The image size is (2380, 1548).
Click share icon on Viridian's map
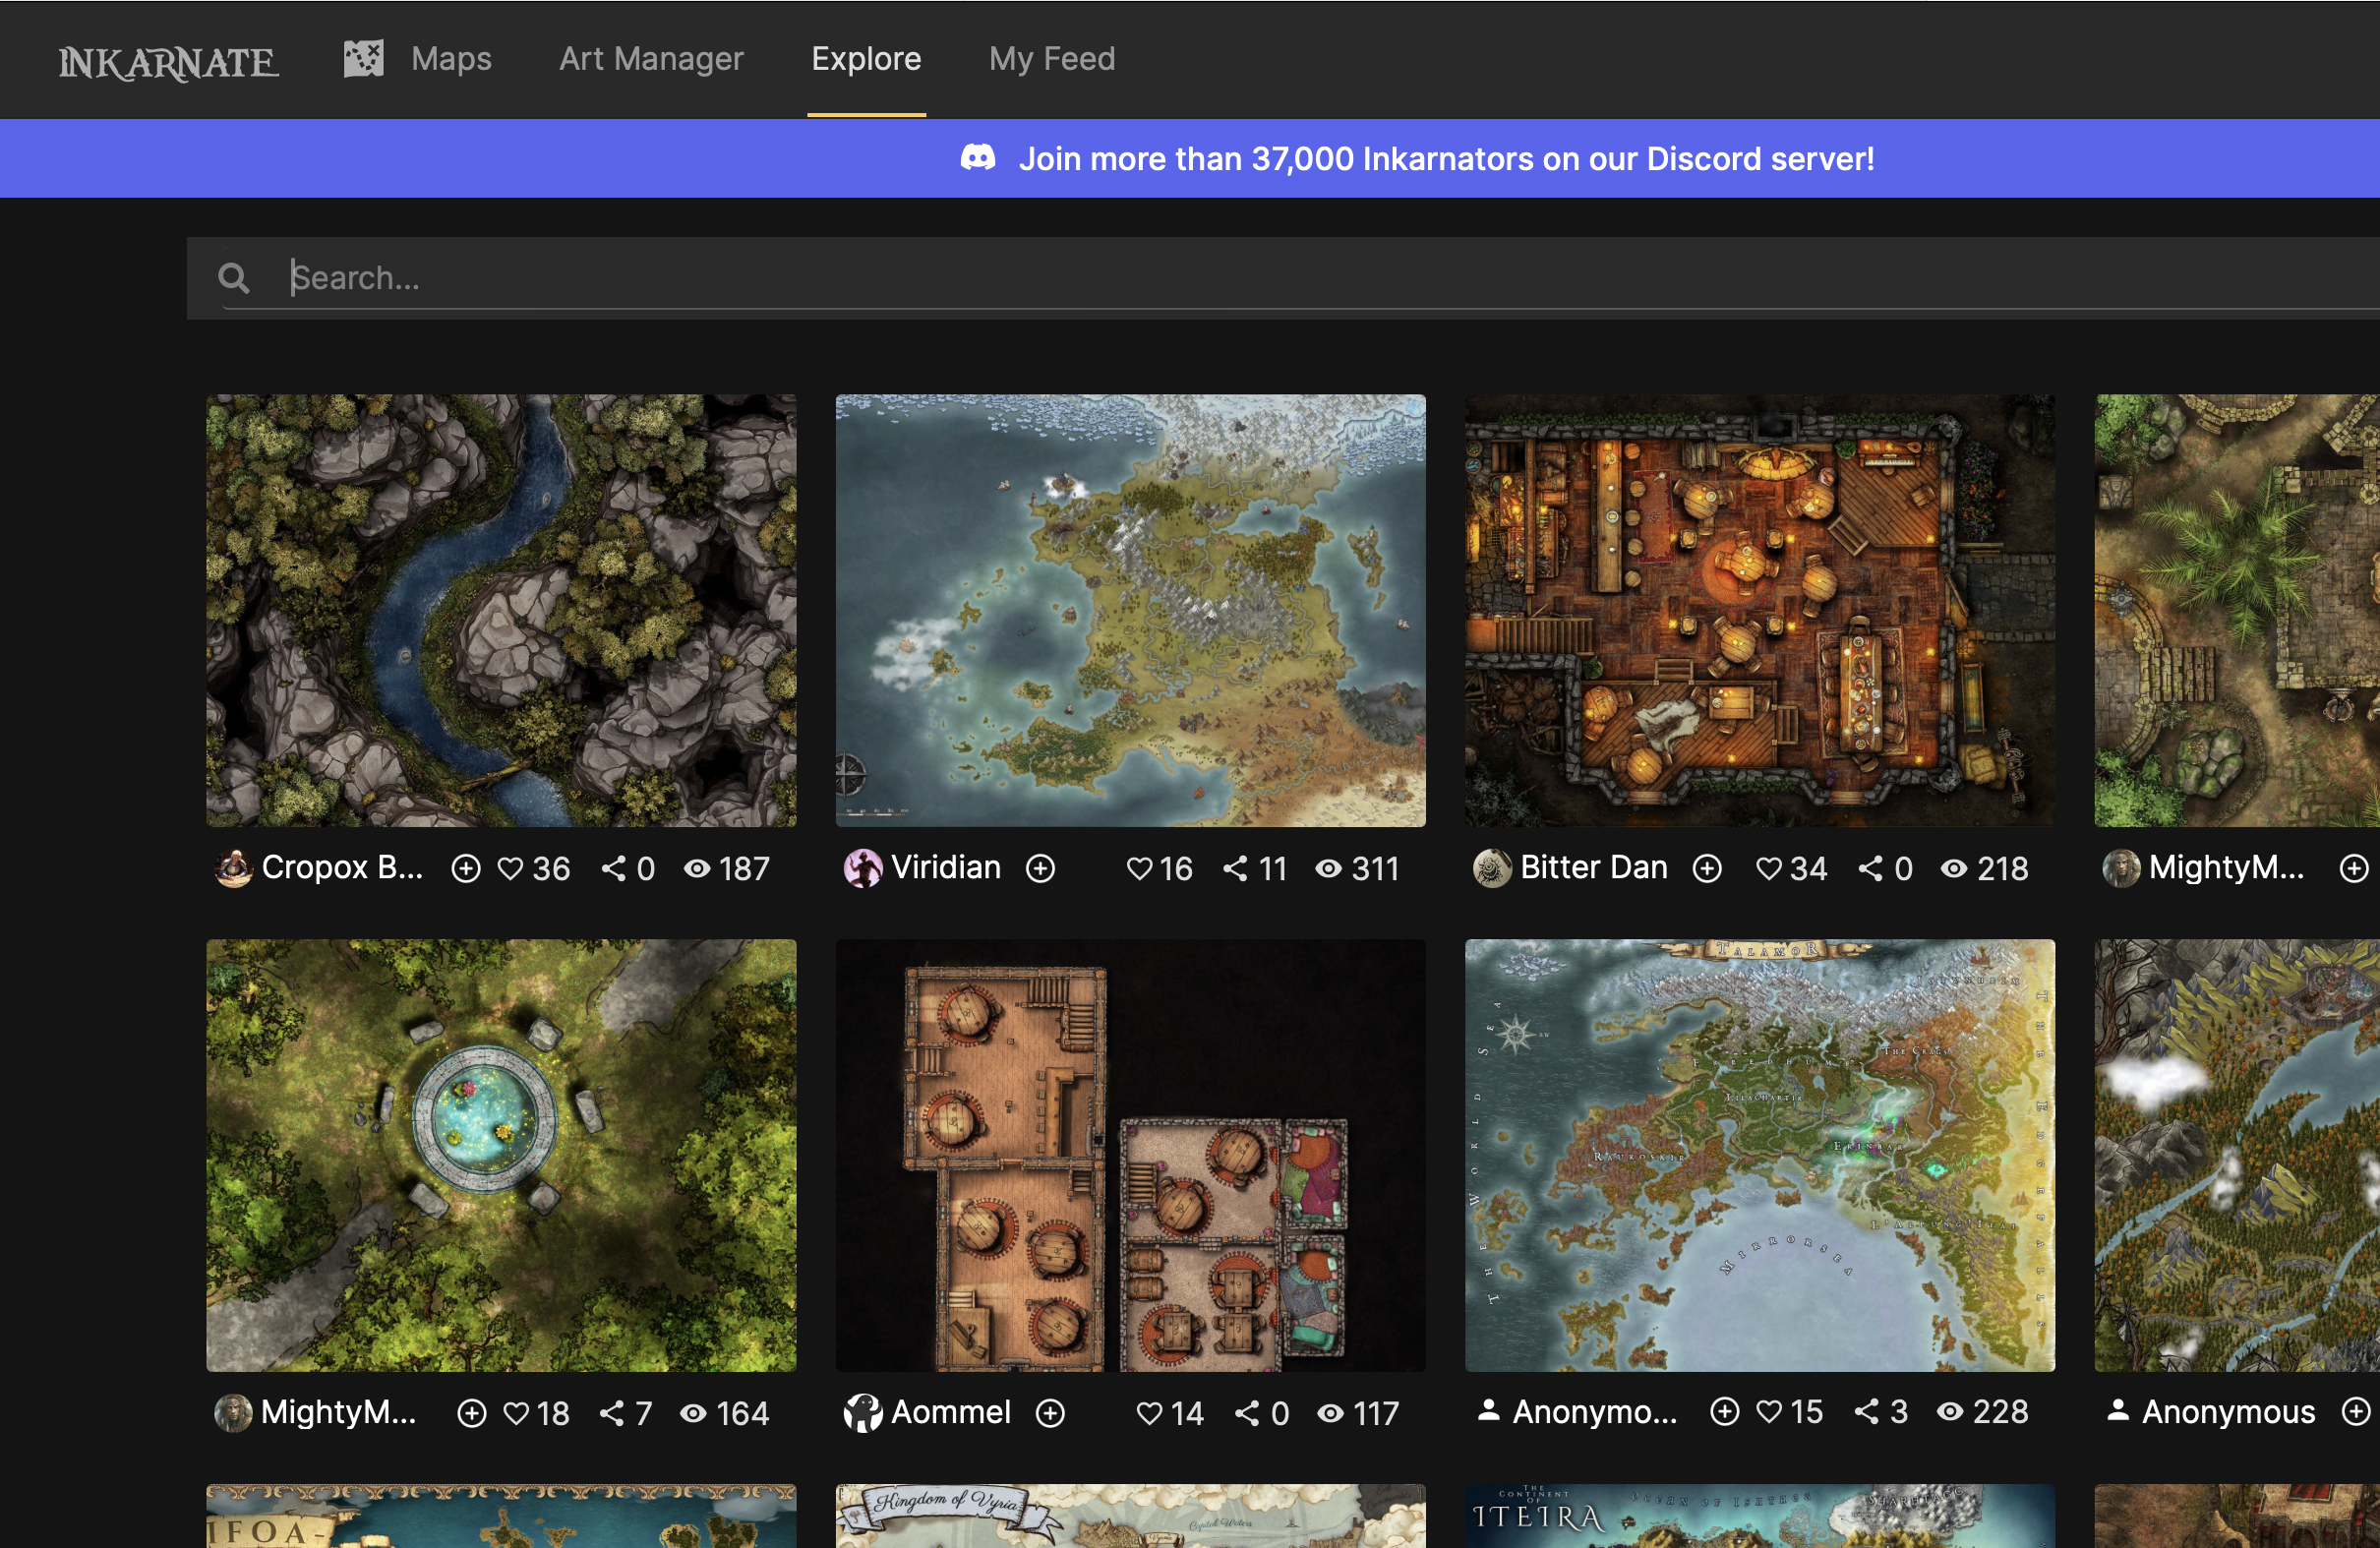click(x=1235, y=868)
